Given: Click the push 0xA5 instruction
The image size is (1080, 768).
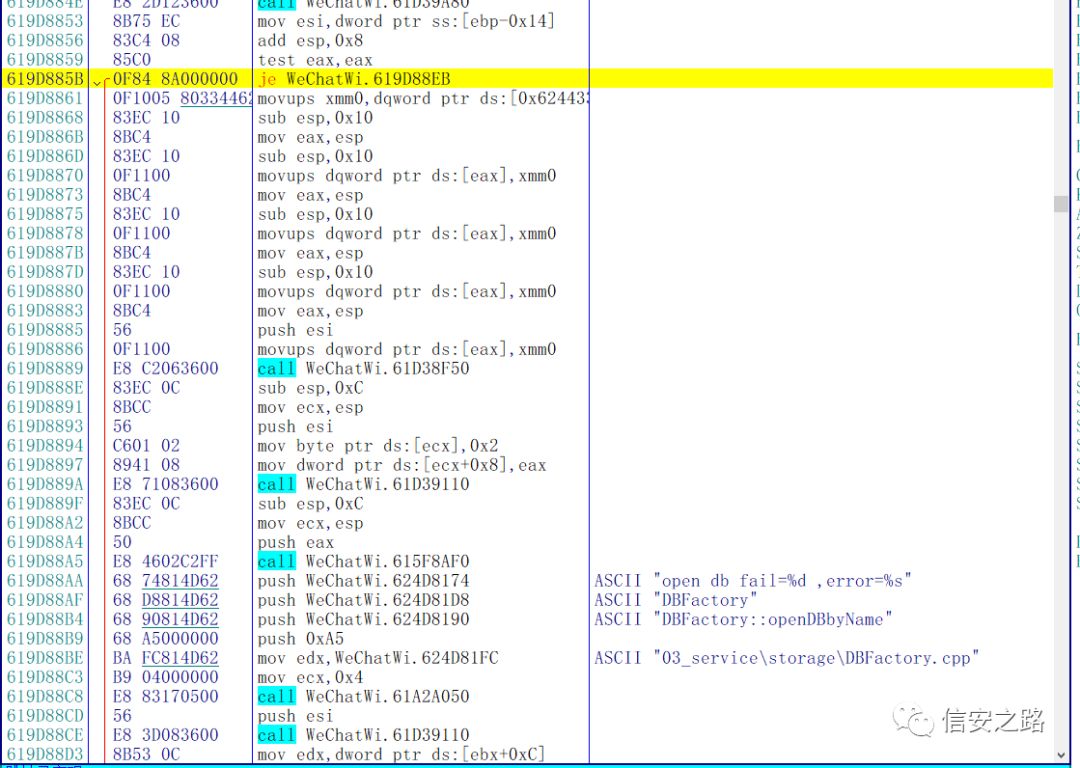Looking at the screenshot, I should 300,639.
